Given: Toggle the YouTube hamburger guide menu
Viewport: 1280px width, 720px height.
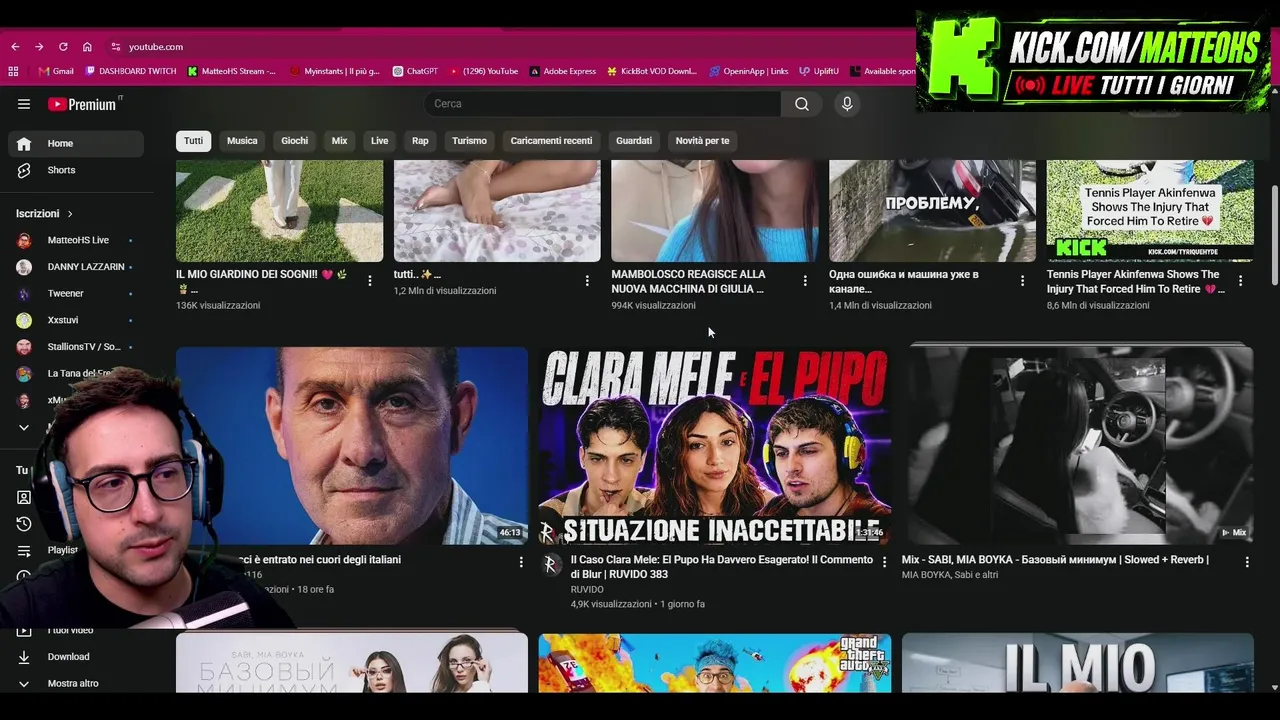Looking at the screenshot, I should [24, 104].
